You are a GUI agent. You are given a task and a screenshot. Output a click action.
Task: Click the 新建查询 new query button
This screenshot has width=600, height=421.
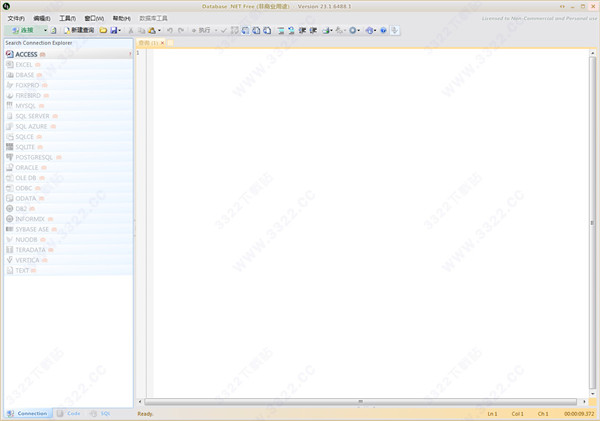[x=79, y=30]
